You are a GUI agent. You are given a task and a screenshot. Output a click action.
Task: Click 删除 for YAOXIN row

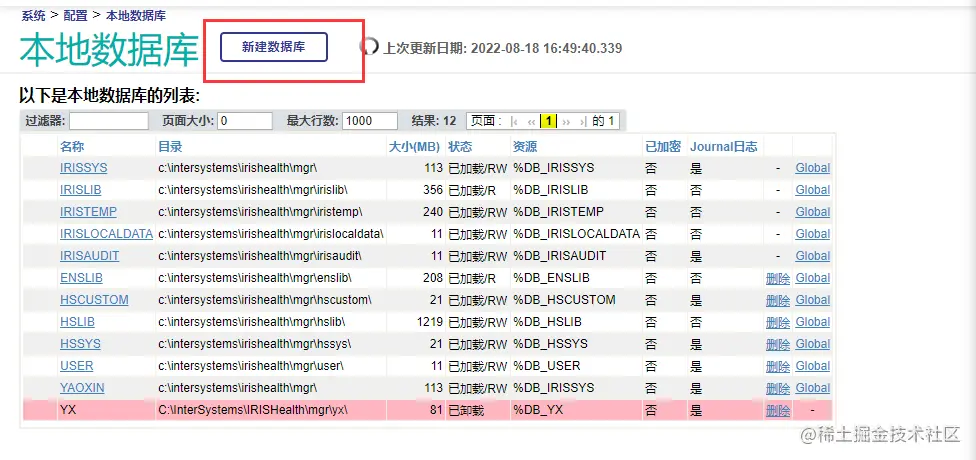pos(778,388)
